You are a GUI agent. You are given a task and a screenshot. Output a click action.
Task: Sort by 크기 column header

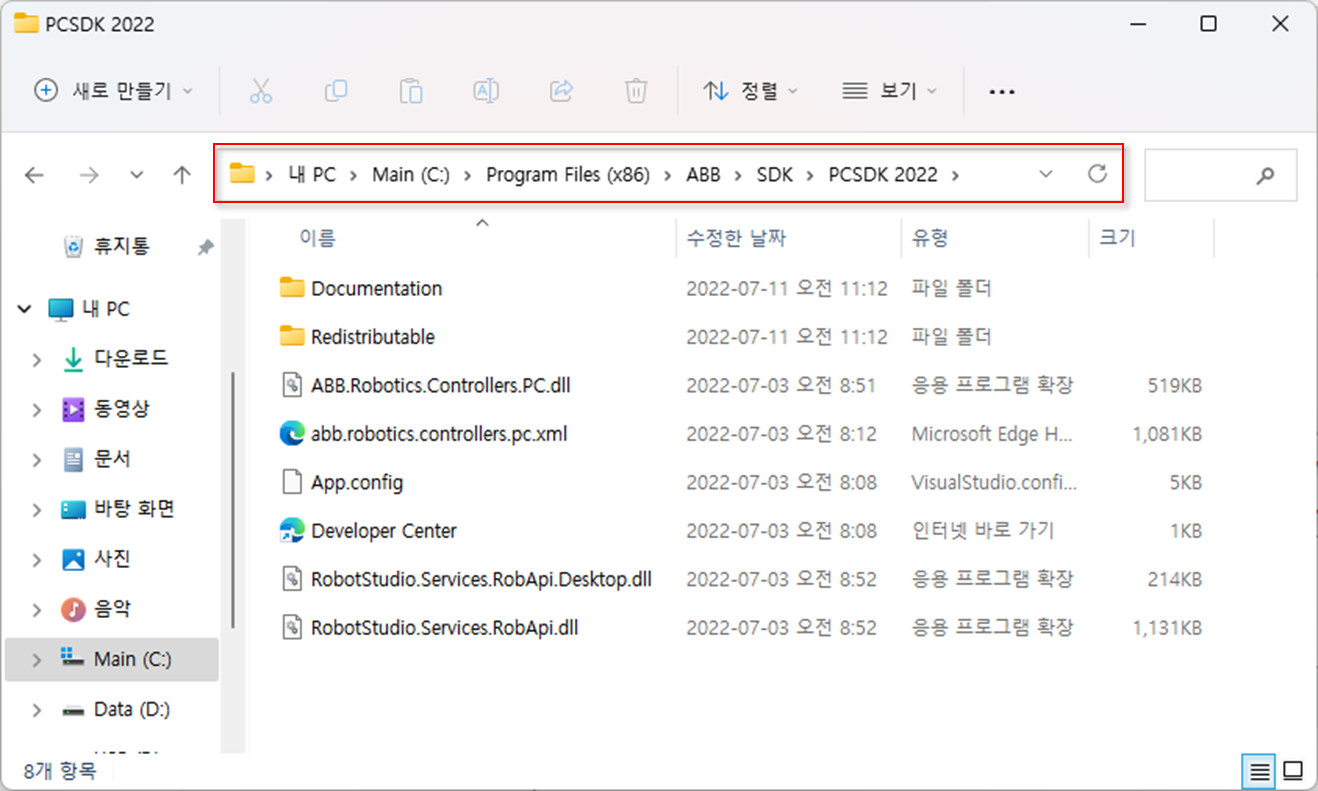(1117, 238)
